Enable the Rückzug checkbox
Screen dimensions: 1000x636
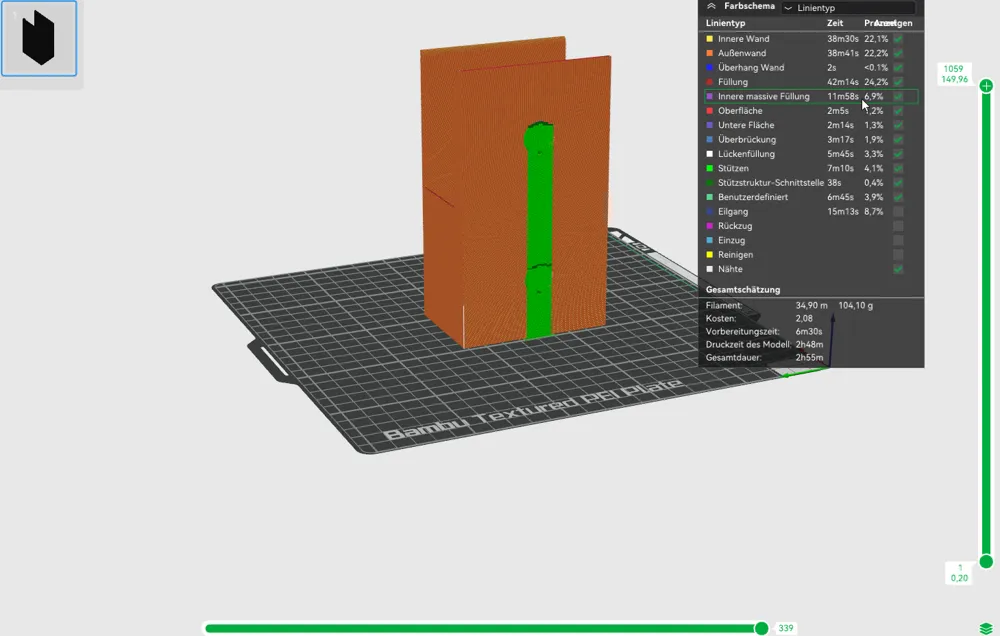898,226
